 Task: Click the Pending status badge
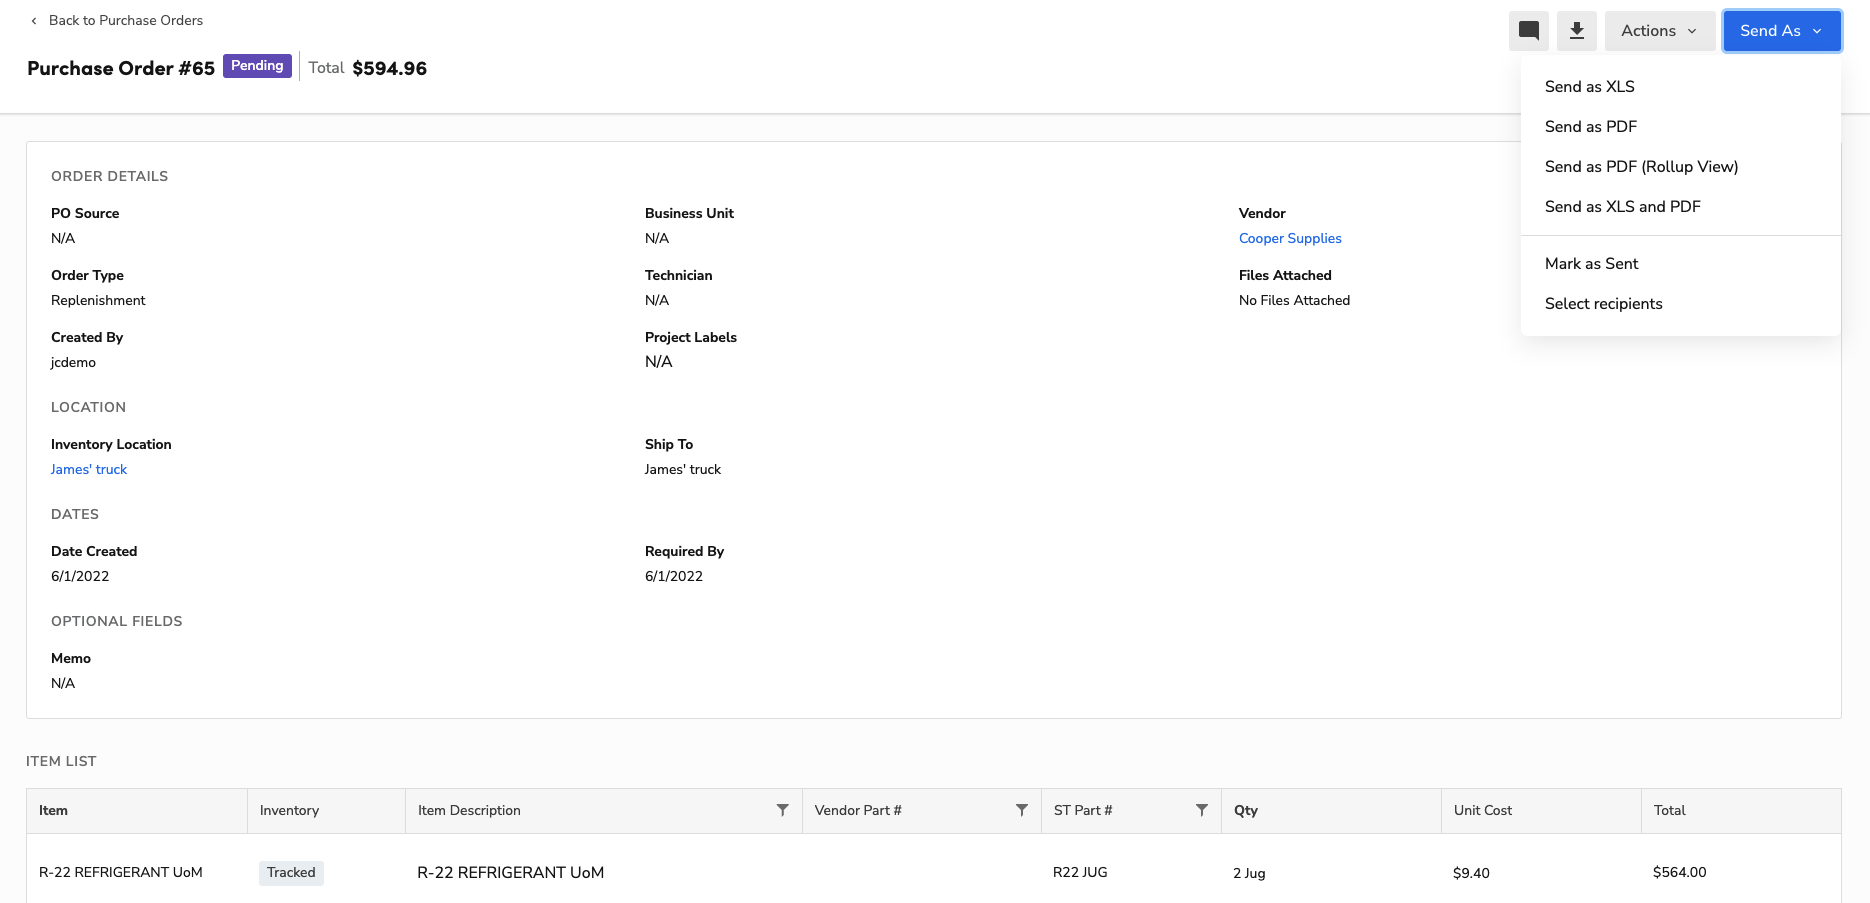[257, 65]
